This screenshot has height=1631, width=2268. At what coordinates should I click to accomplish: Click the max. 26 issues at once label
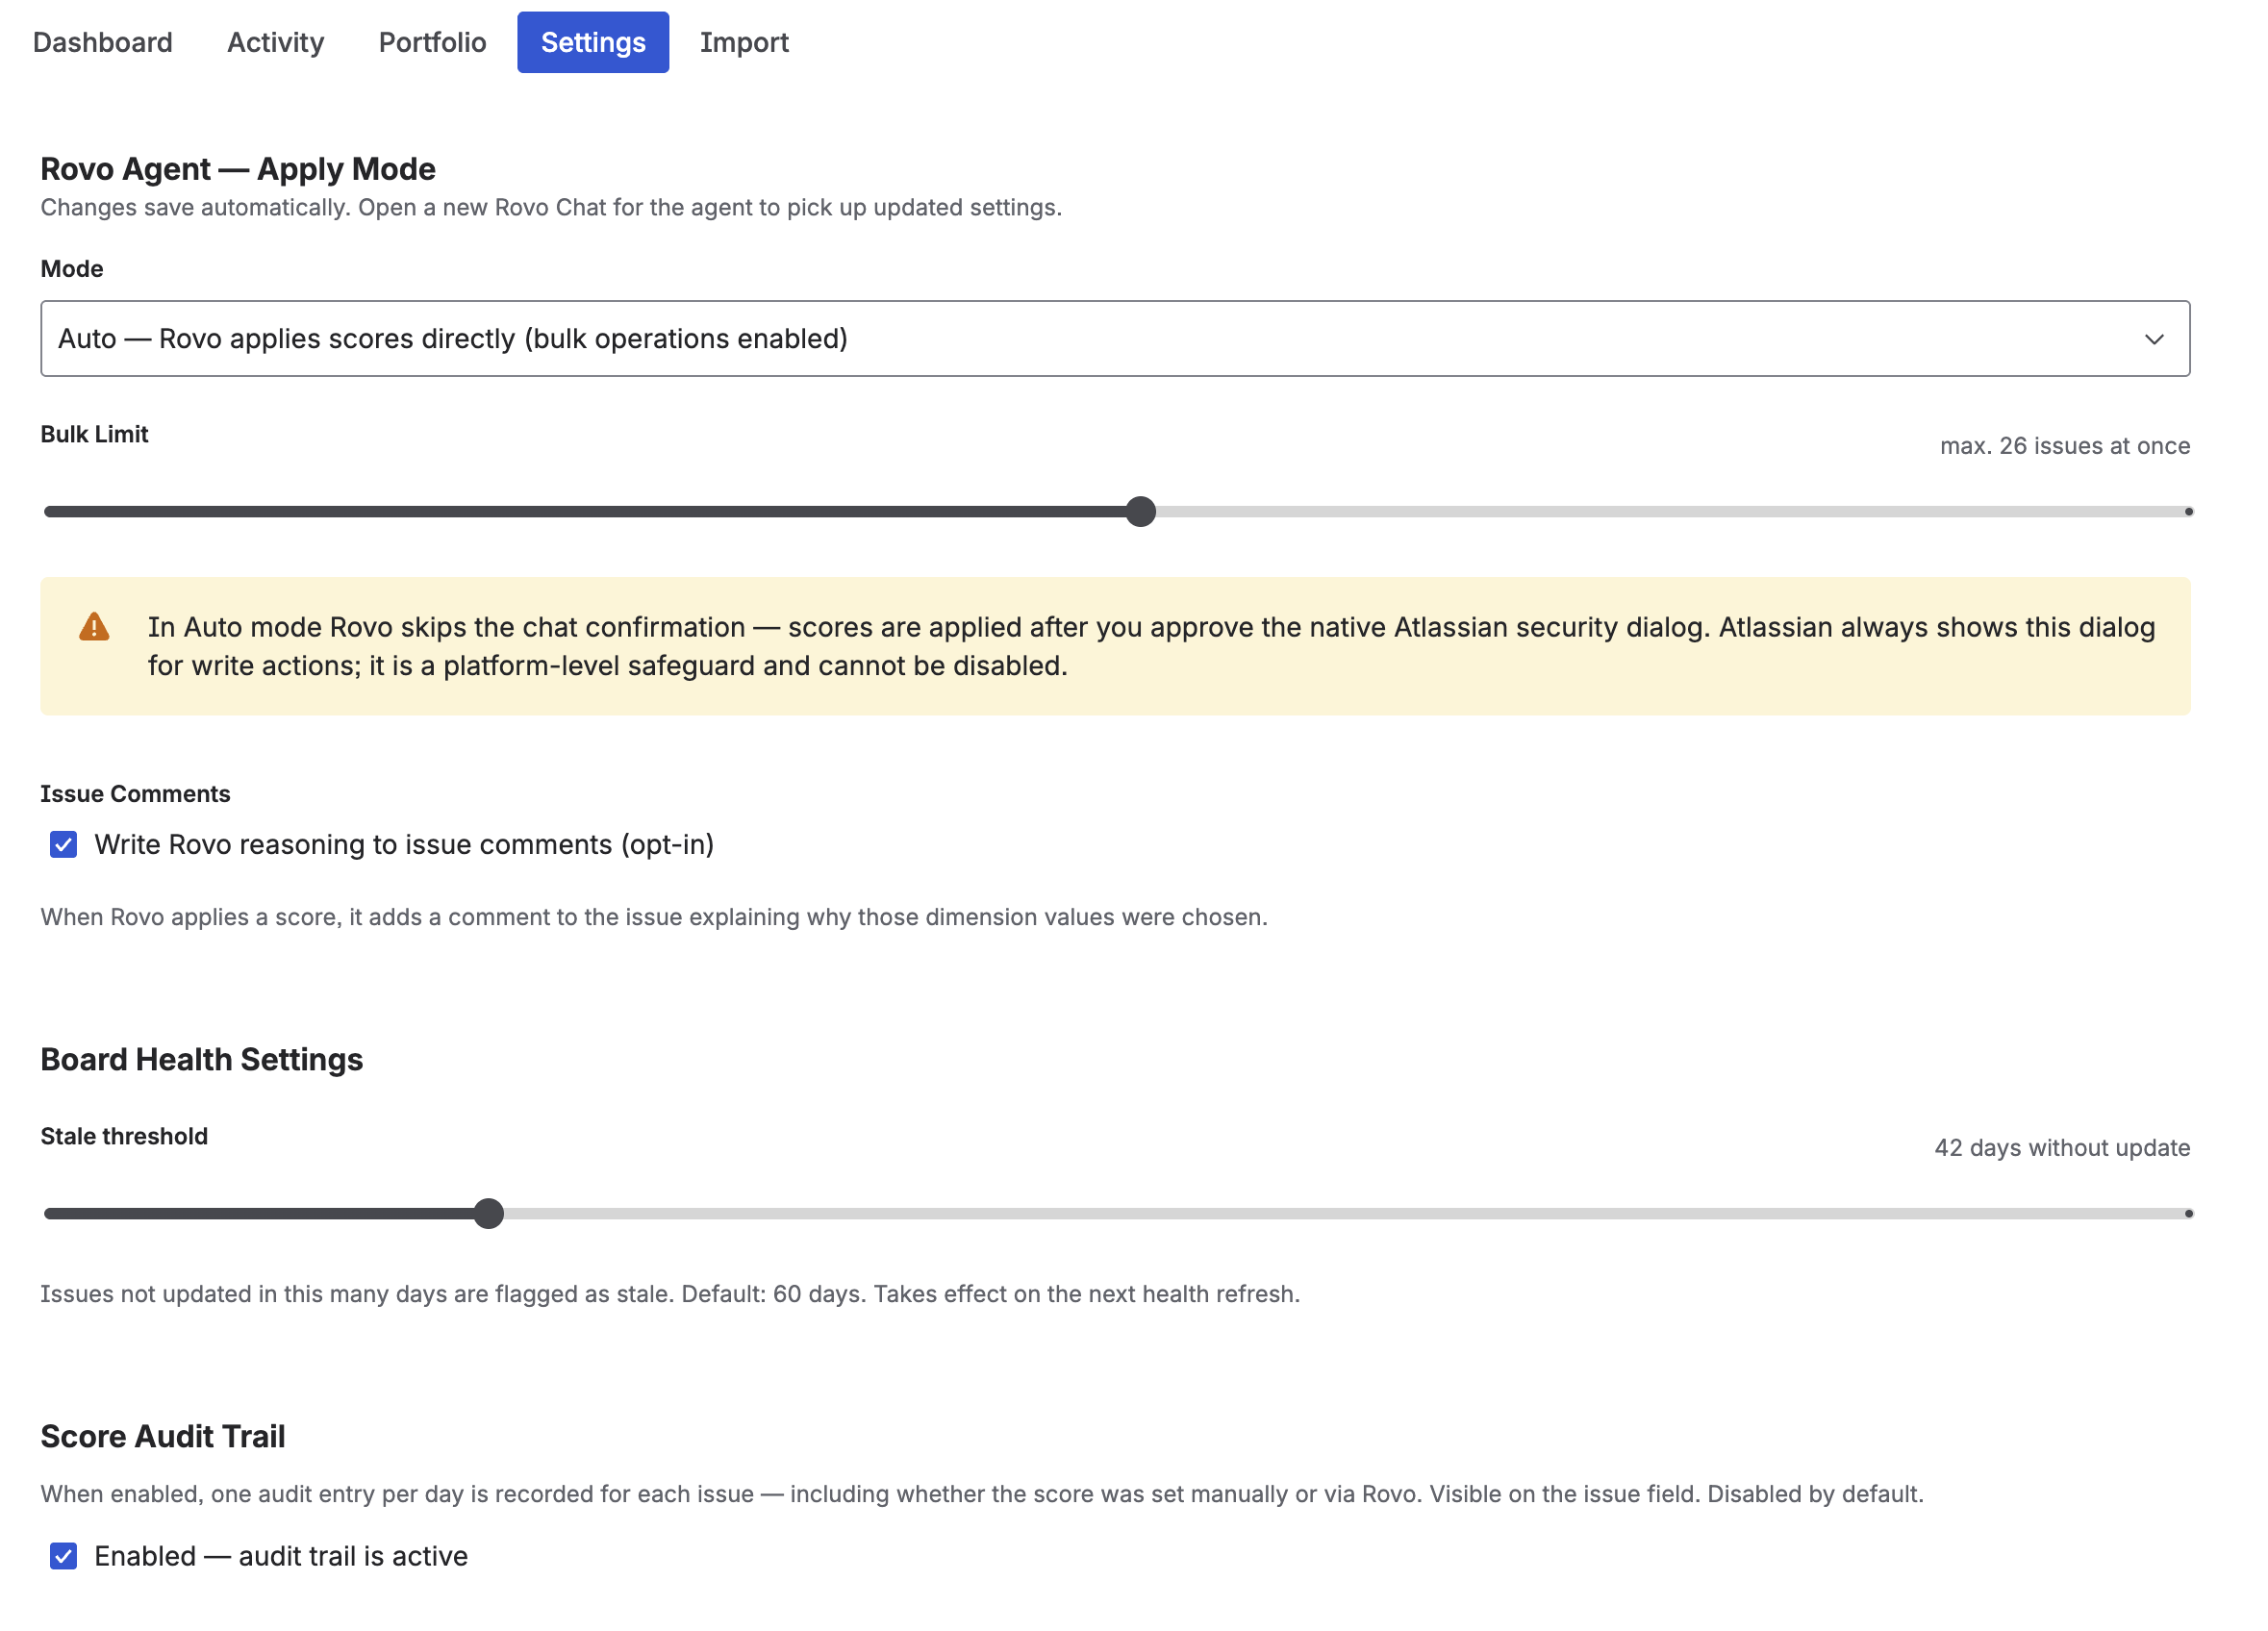(2064, 446)
